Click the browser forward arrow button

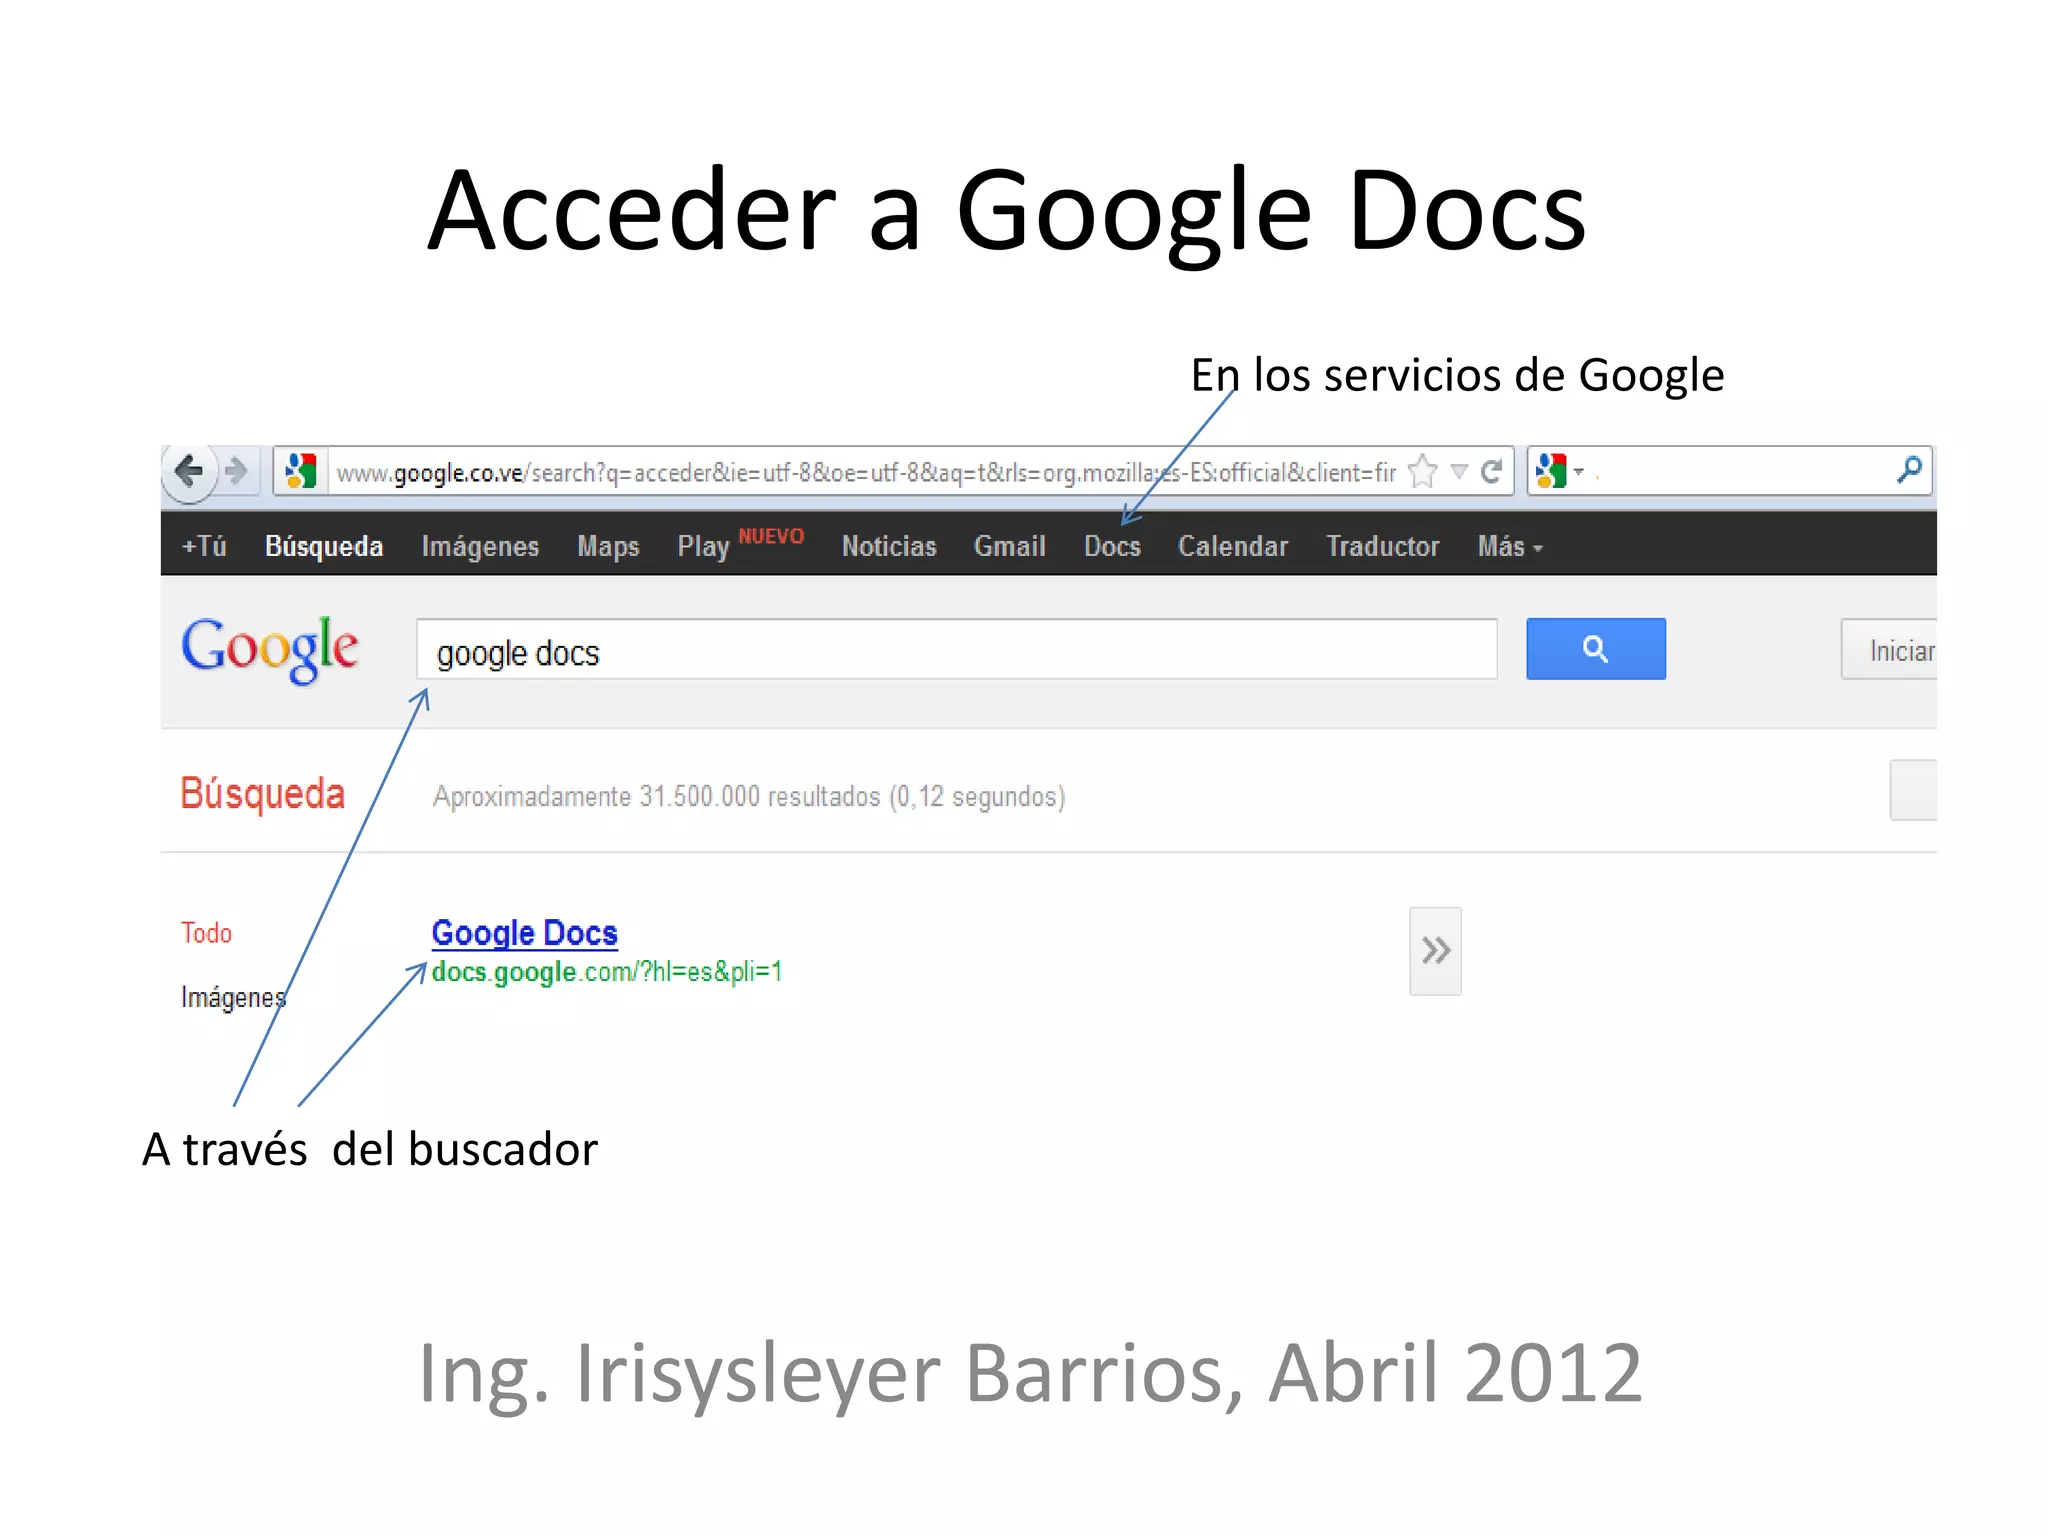(236, 470)
